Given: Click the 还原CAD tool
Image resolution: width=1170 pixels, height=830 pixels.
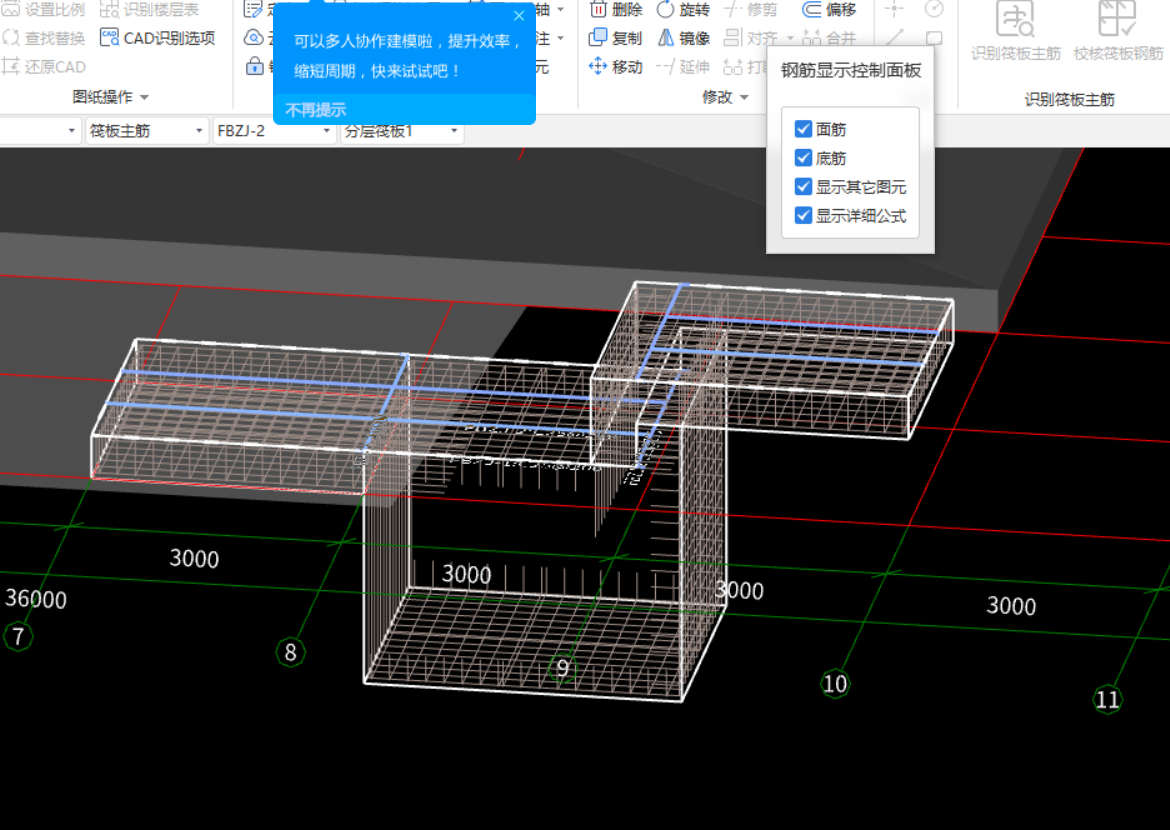Looking at the screenshot, I should click(x=43, y=66).
